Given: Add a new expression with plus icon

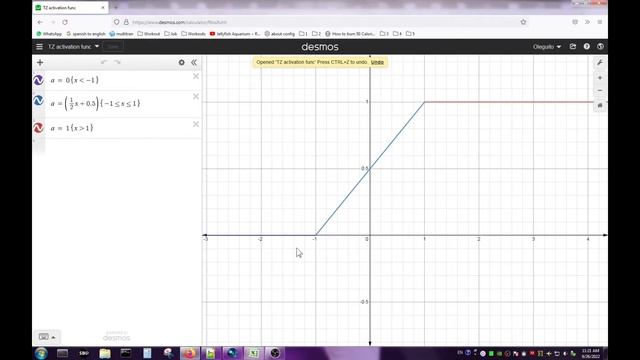Looking at the screenshot, I should (40, 62).
